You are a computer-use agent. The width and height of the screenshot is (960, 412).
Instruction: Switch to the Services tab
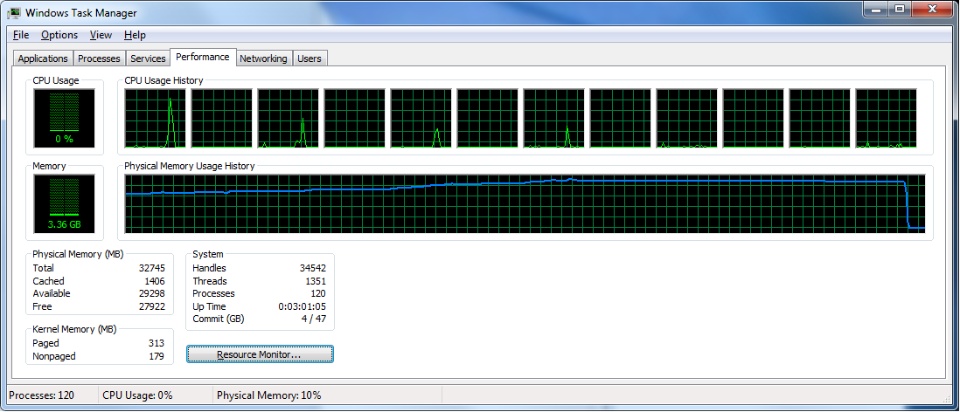(x=148, y=59)
